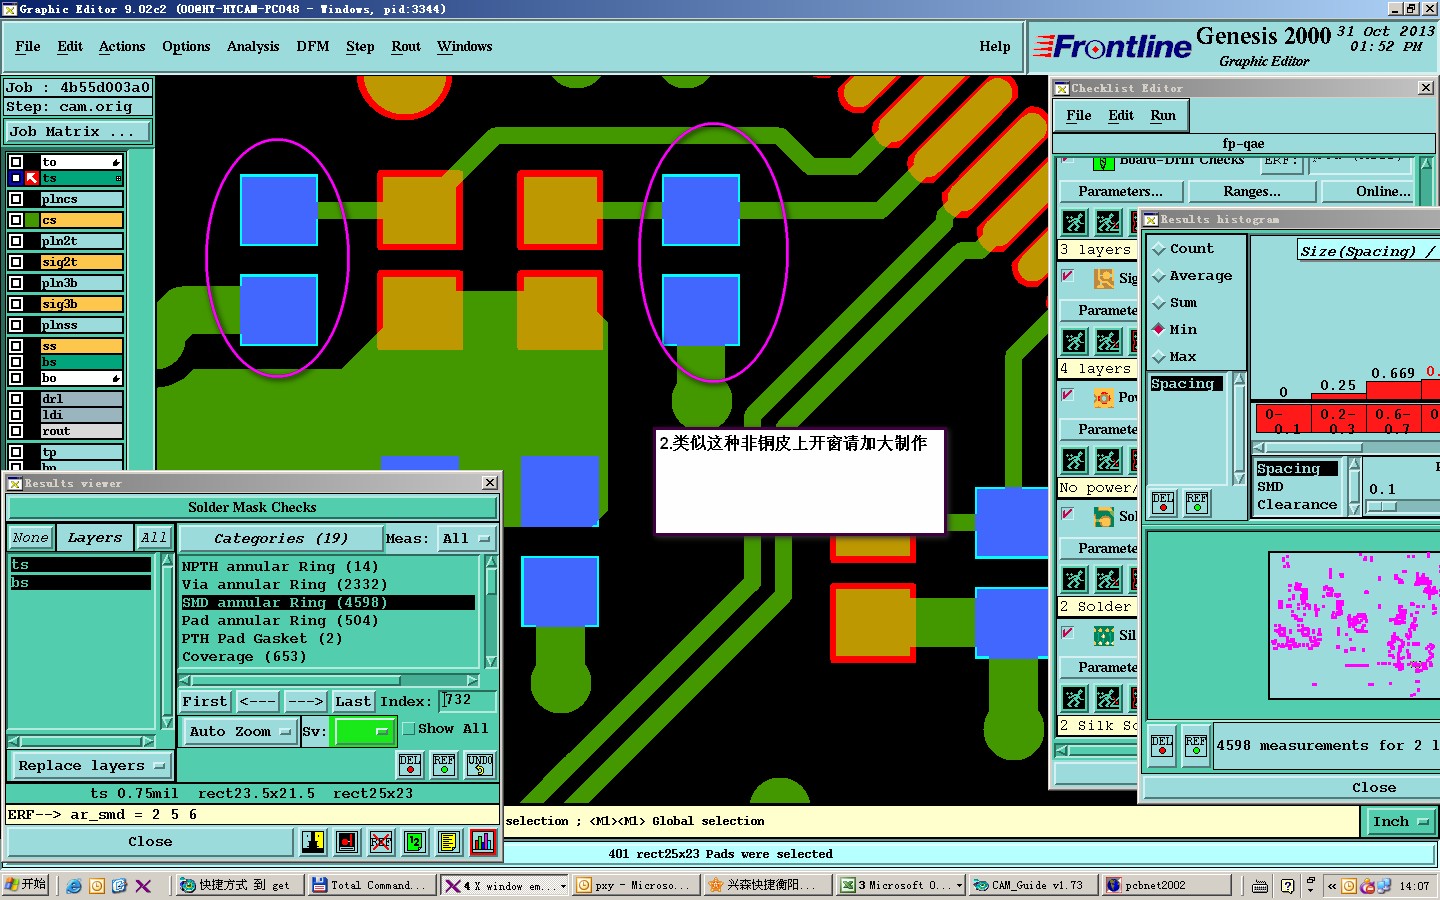
Task: Select the Max radio button
Action: 1159,357
